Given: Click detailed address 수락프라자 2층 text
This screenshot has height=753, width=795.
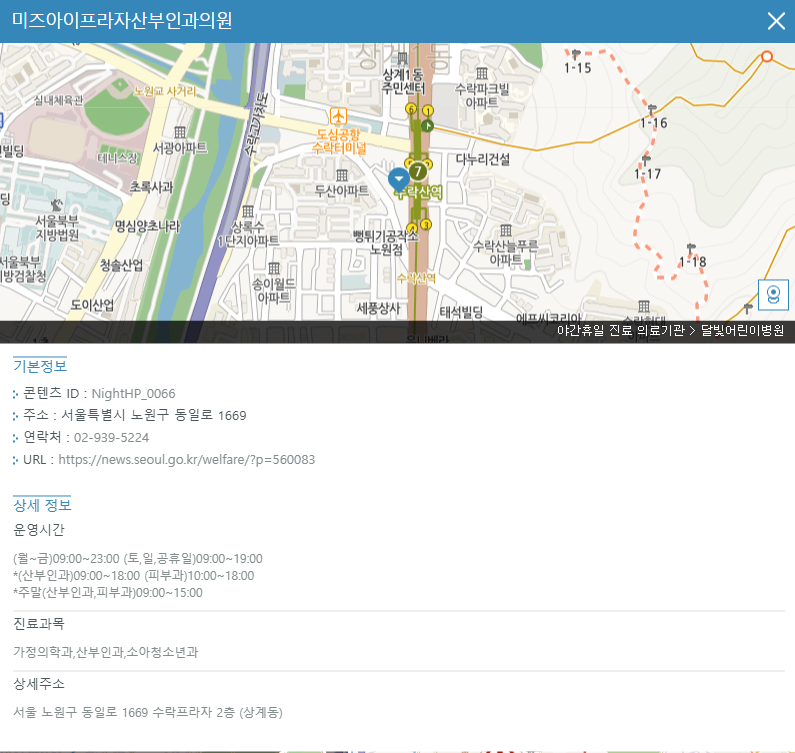Looking at the screenshot, I should (x=148, y=712).
